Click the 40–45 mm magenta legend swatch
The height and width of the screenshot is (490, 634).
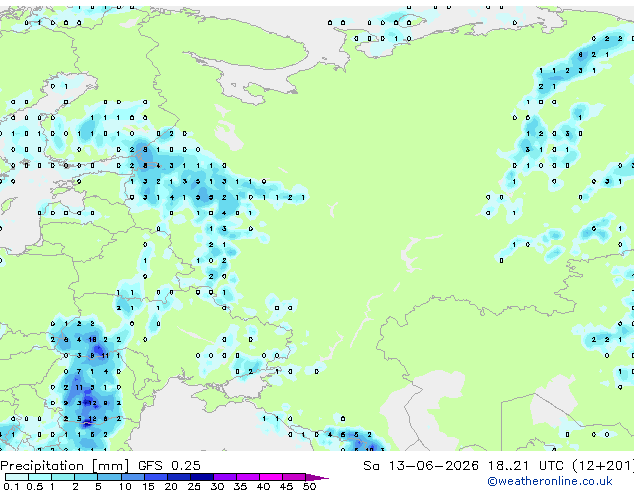click(x=271, y=477)
